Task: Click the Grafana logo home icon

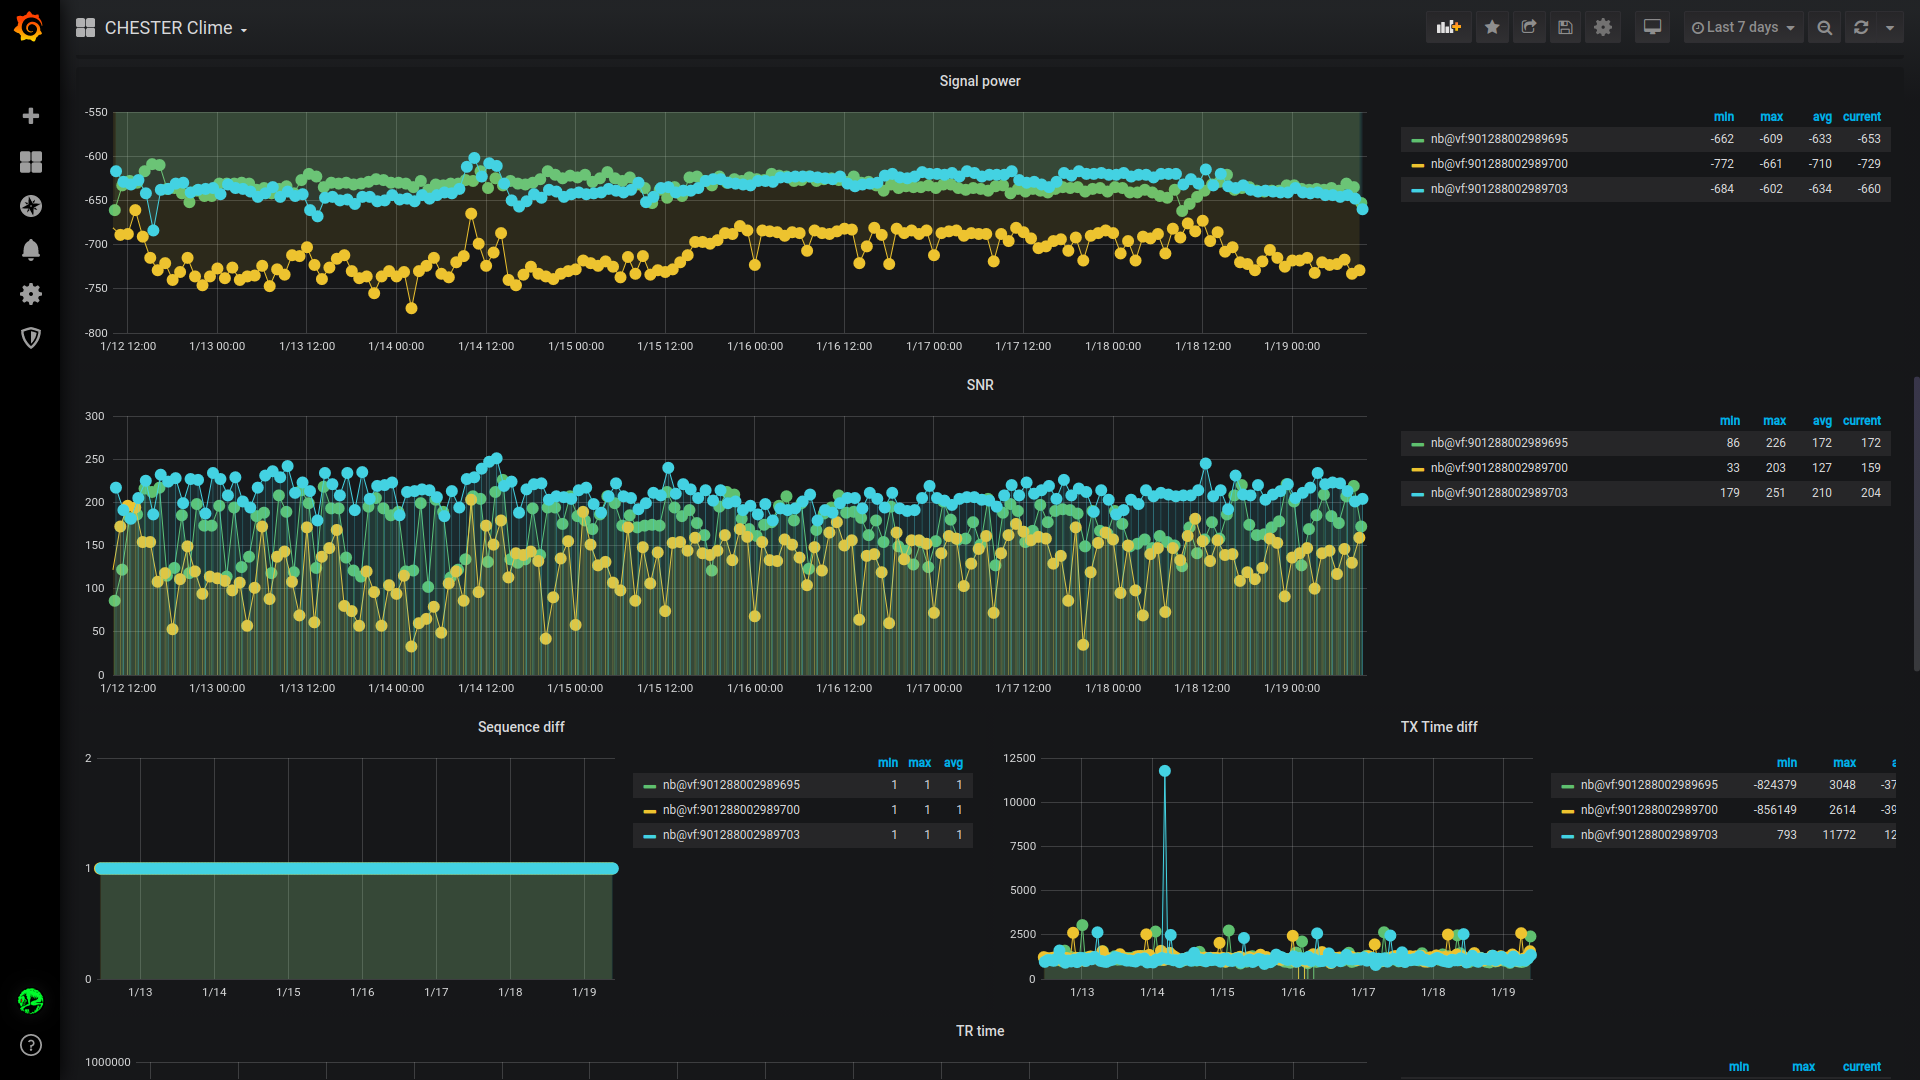Action: click(29, 27)
